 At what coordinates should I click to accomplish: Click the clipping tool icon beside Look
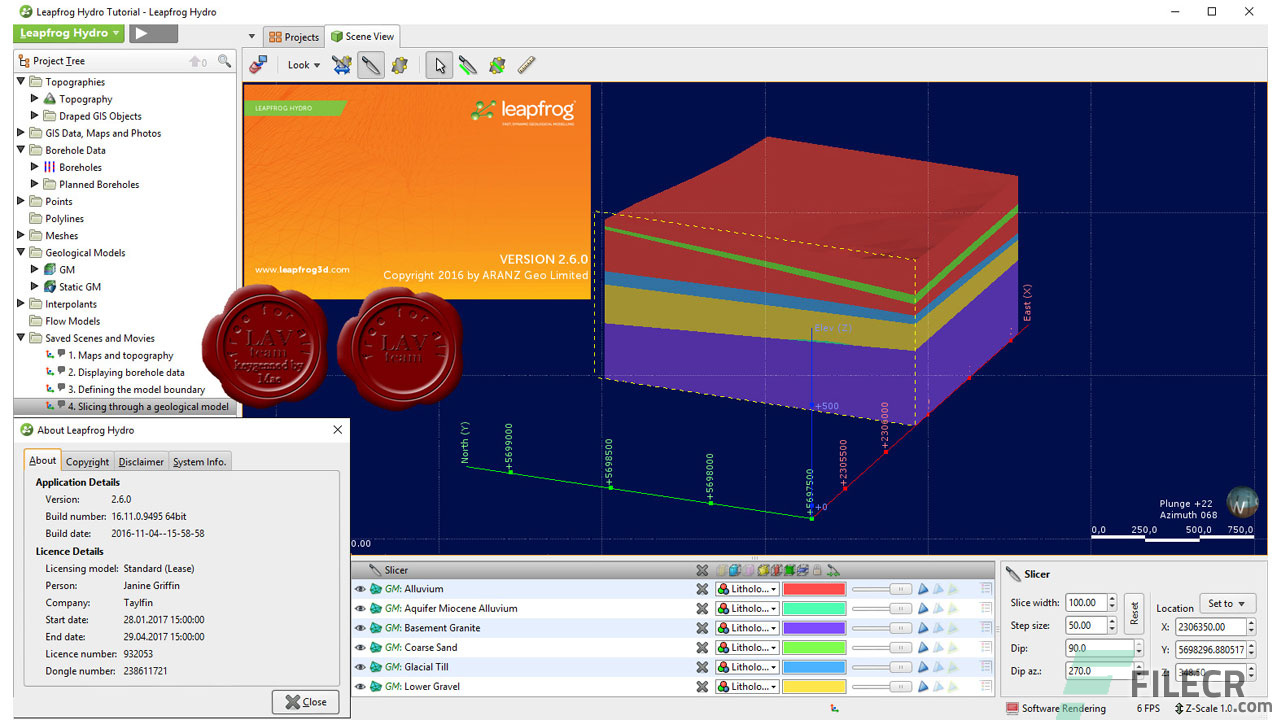(342, 65)
